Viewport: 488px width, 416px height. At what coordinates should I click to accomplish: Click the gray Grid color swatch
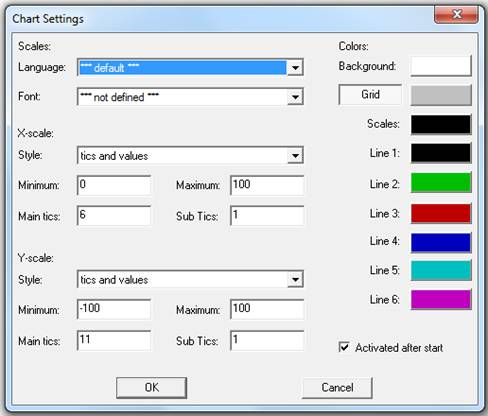tap(441, 95)
